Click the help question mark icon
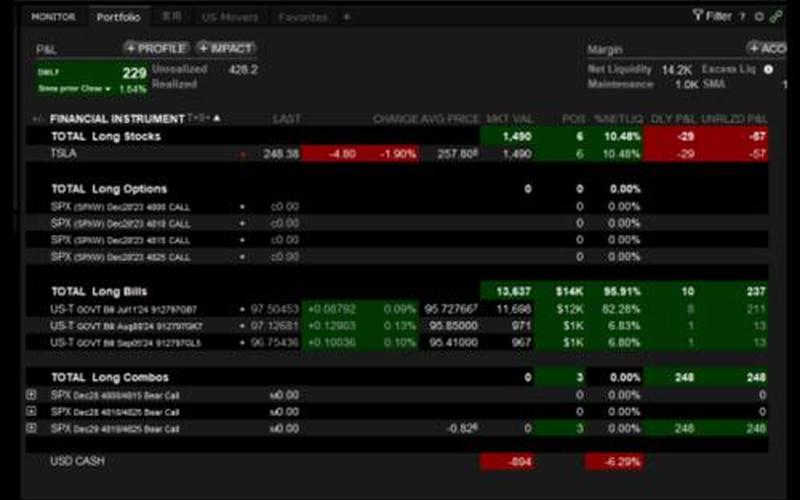The height and width of the screenshot is (500, 800). tap(742, 16)
